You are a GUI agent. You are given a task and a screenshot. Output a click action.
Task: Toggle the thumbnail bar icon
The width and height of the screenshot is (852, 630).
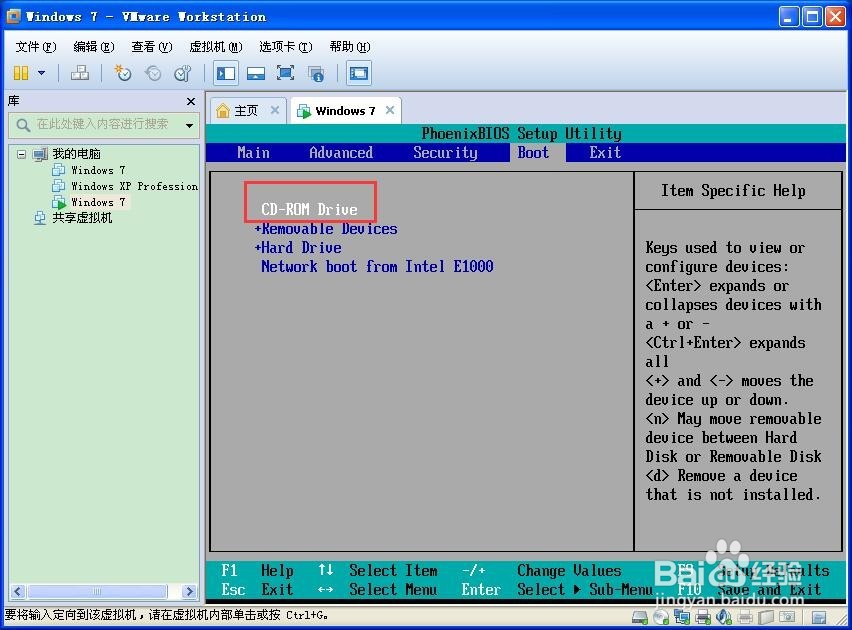[255, 73]
